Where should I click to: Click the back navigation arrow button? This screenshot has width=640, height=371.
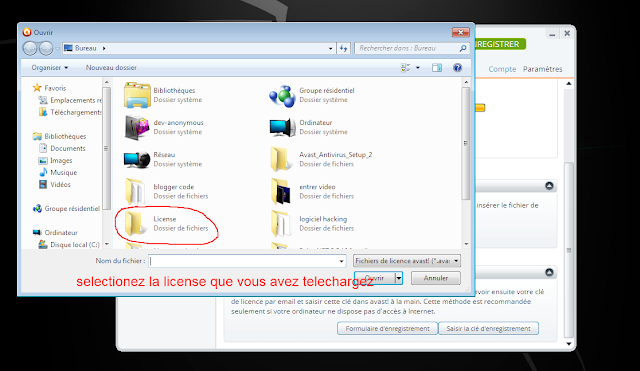[x=30, y=48]
